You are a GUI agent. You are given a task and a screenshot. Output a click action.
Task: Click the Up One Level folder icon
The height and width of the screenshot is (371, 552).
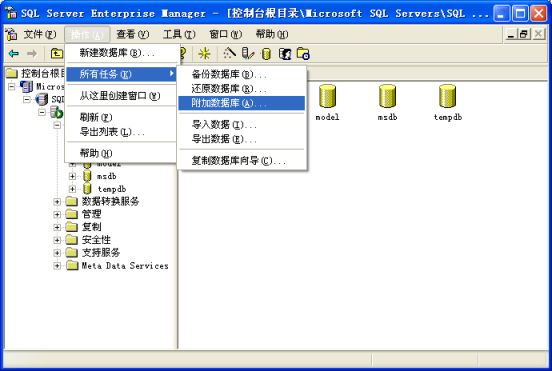[57, 54]
